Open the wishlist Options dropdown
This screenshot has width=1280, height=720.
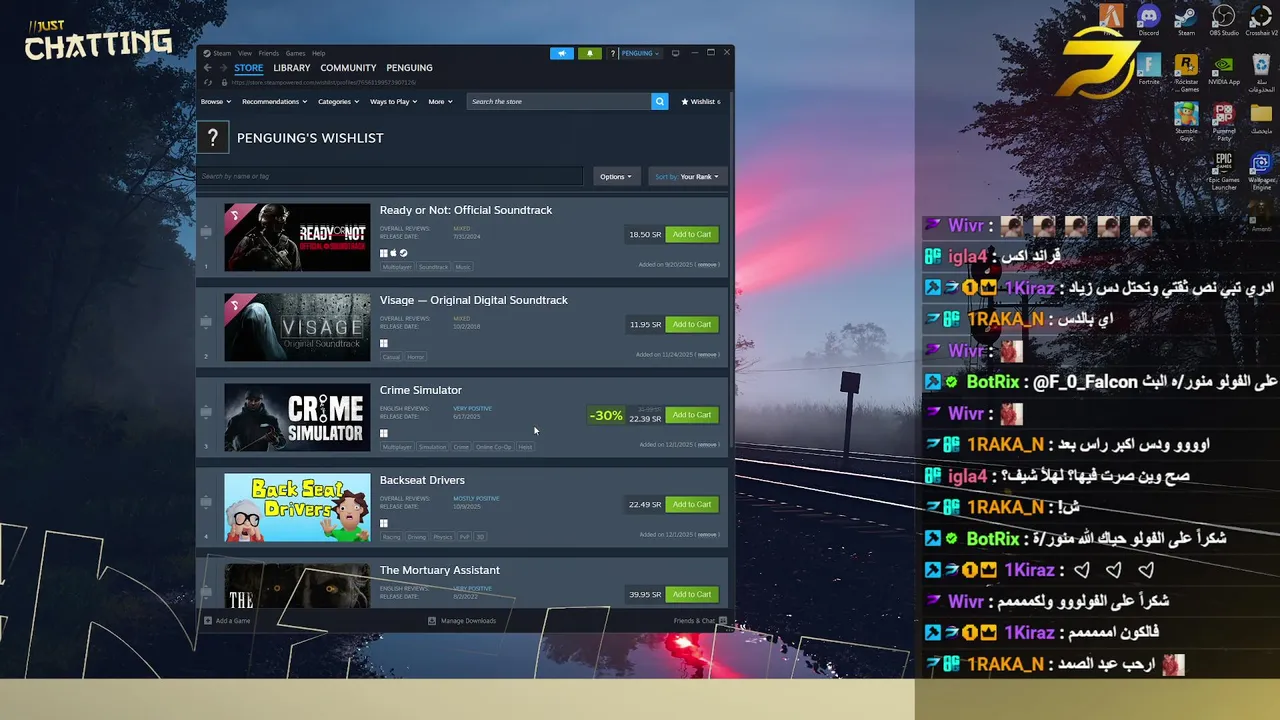[x=615, y=176]
